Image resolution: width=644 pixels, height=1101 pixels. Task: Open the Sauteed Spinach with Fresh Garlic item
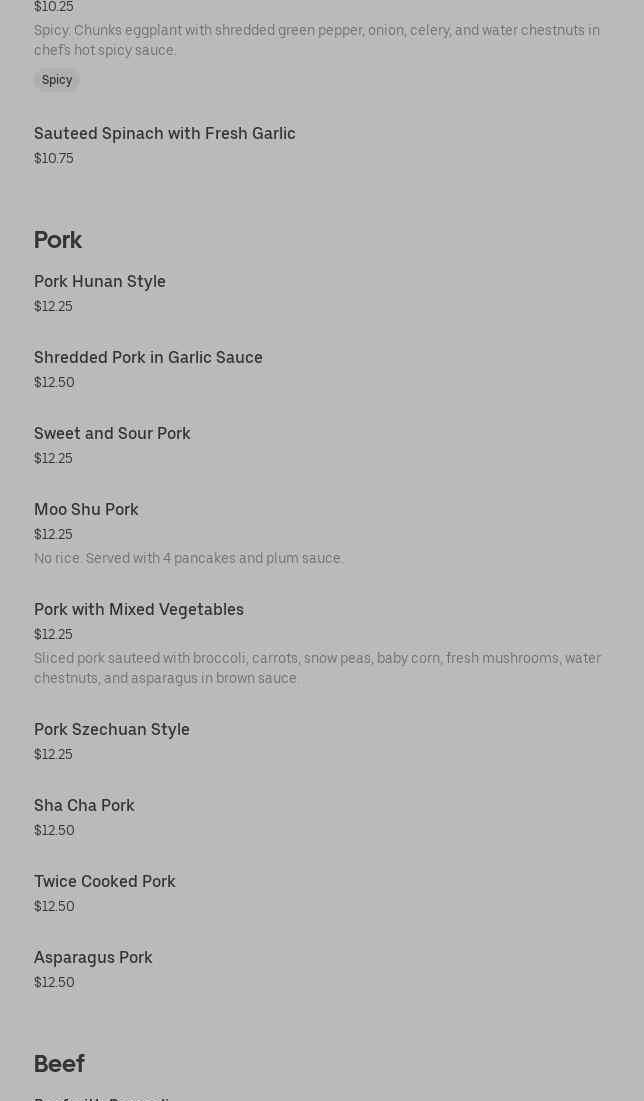165,134
